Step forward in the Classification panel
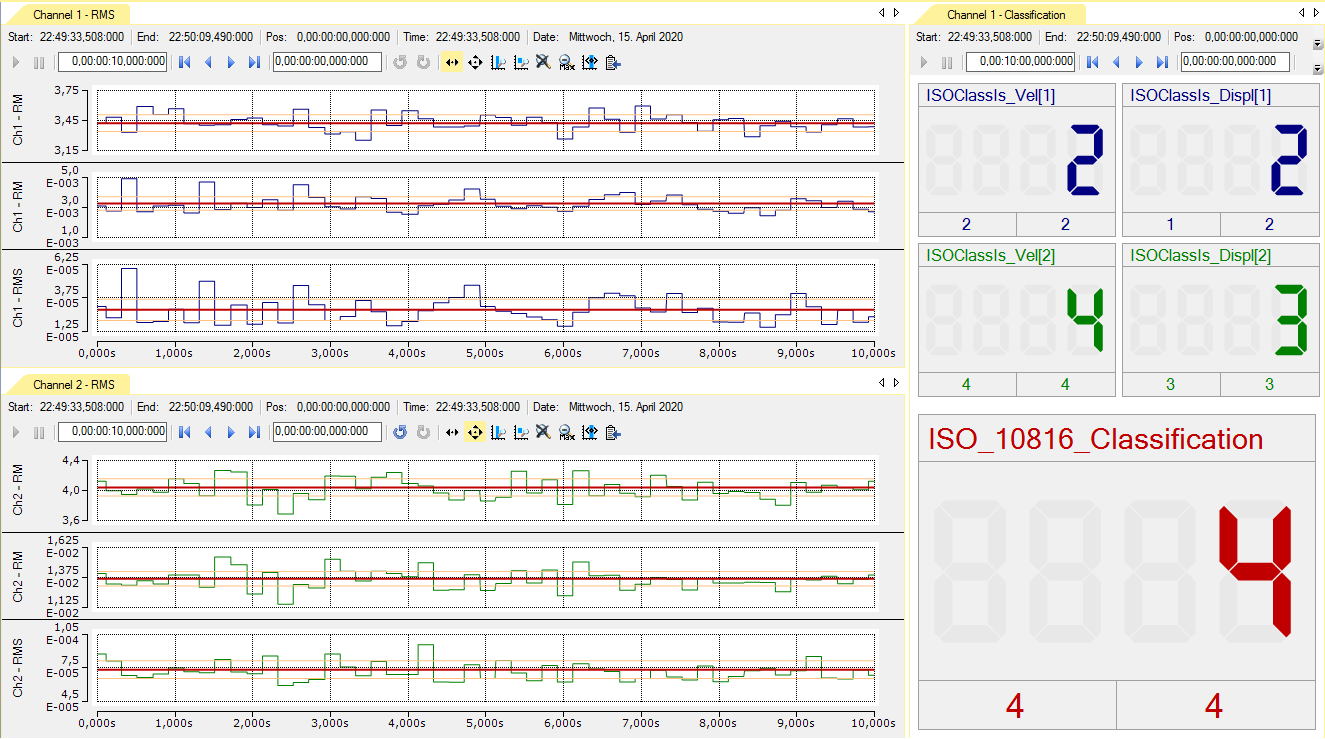Viewport: 1325px width, 739px height. [1139, 62]
